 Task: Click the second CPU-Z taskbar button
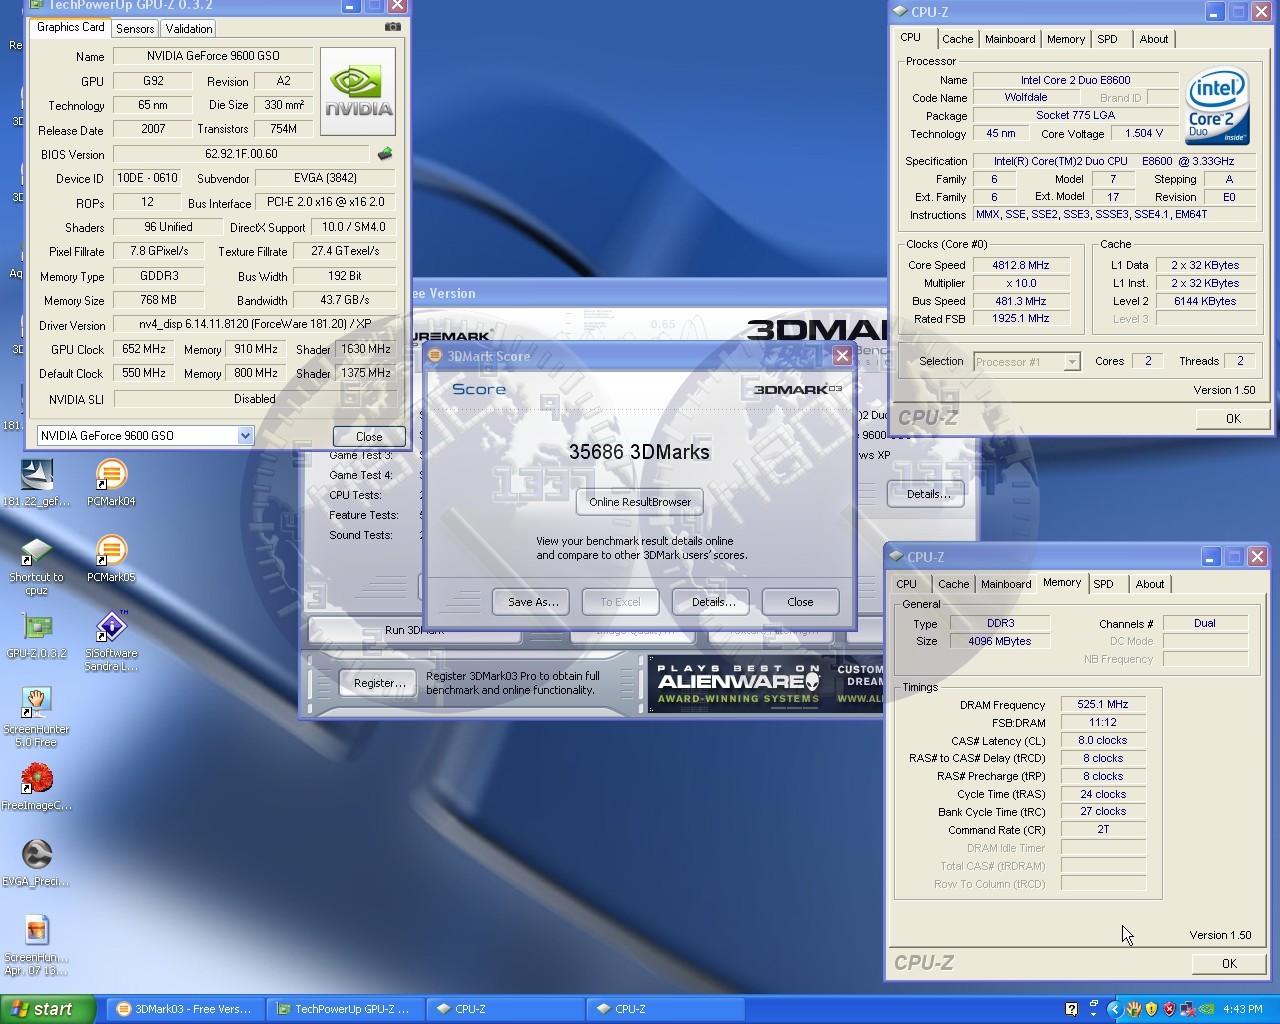[x=664, y=1009]
